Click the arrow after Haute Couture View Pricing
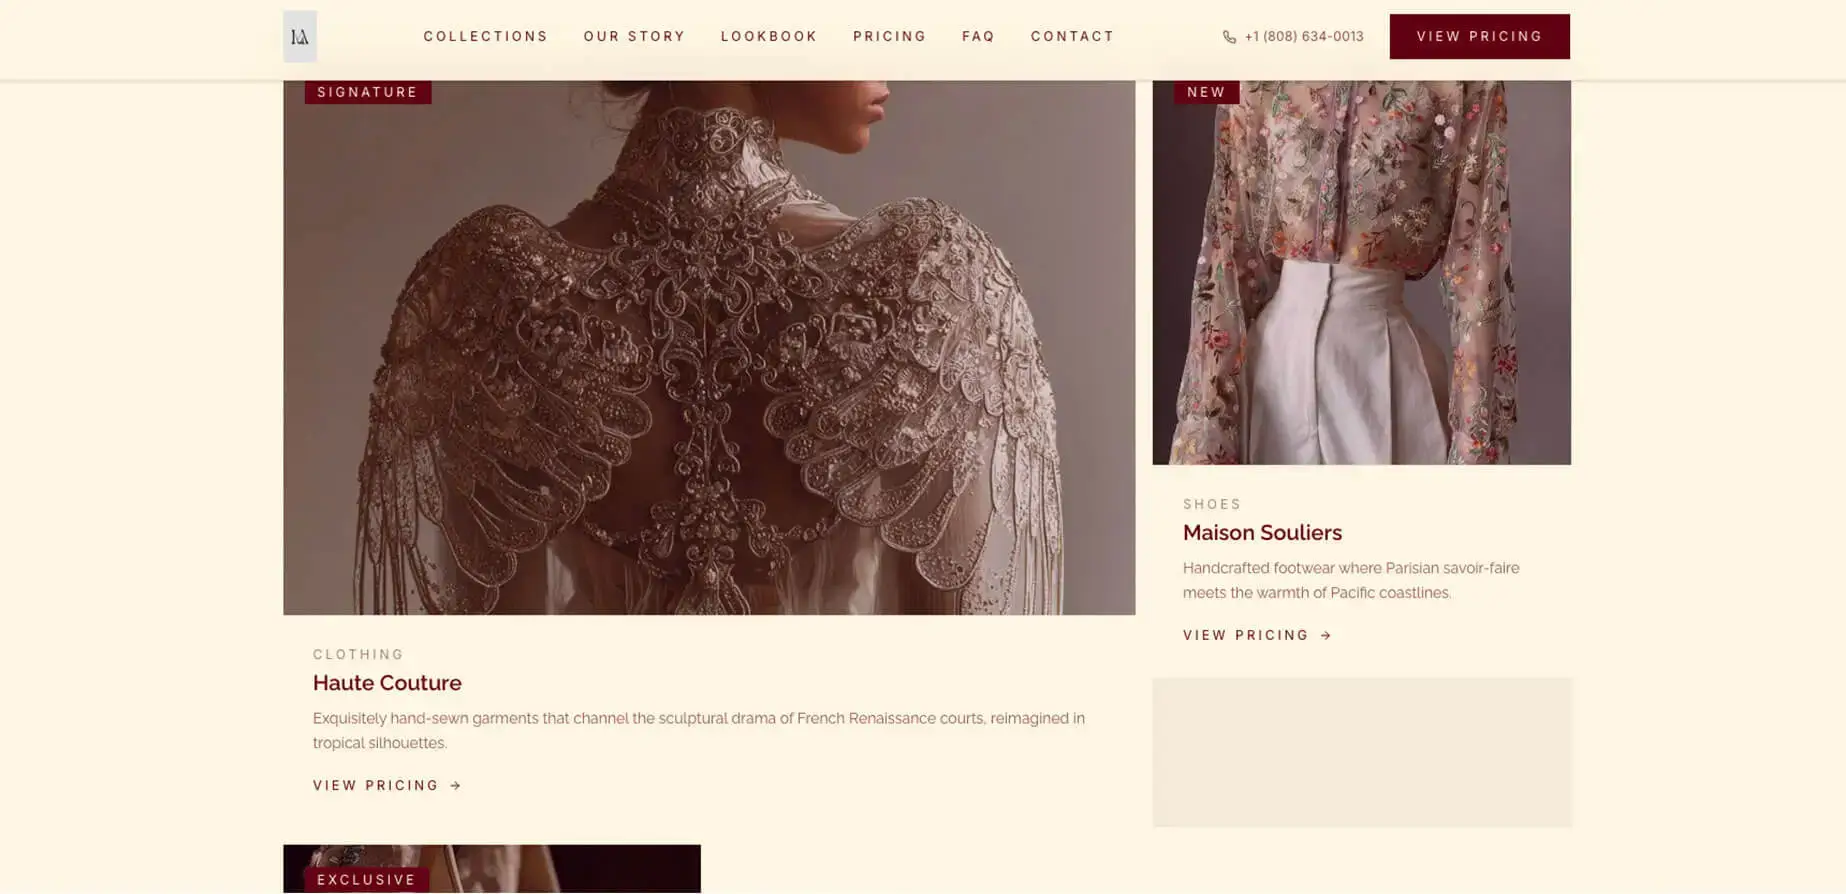The height and width of the screenshot is (894, 1846). coord(456,786)
